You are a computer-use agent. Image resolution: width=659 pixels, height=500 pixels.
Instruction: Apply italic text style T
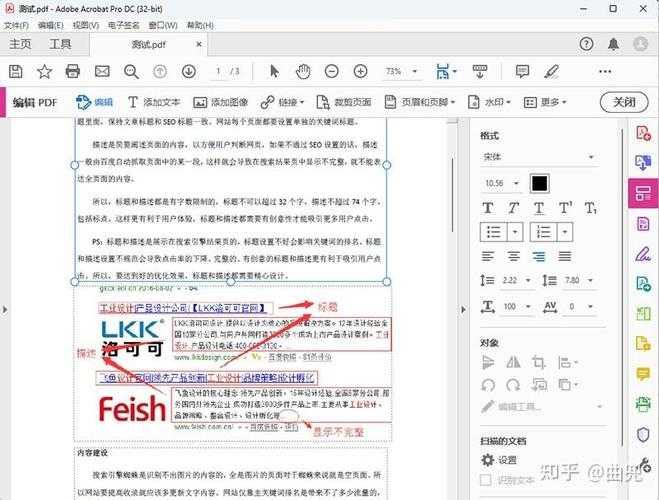[514, 208]
